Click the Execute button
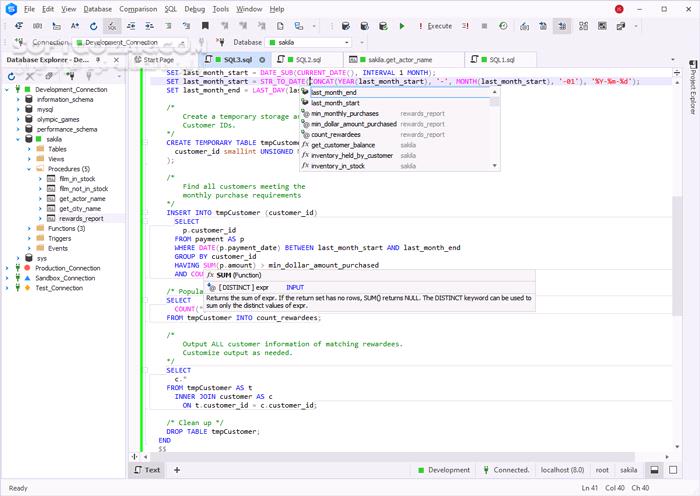This screenshot has width=700, height=496. [x=435, y=26]
